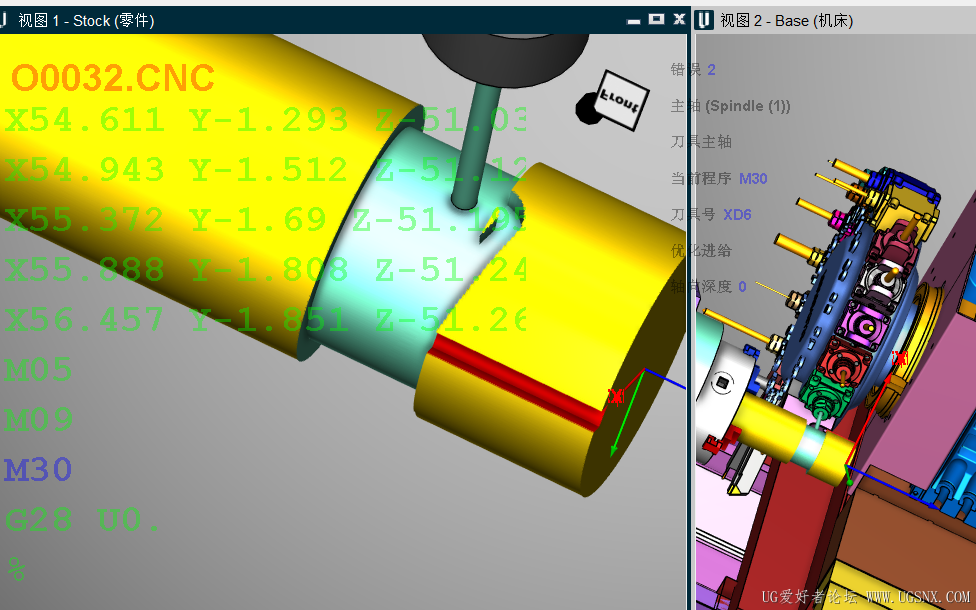
Task: Click the Front view orientation cube
Action: [x=621, y=100]
